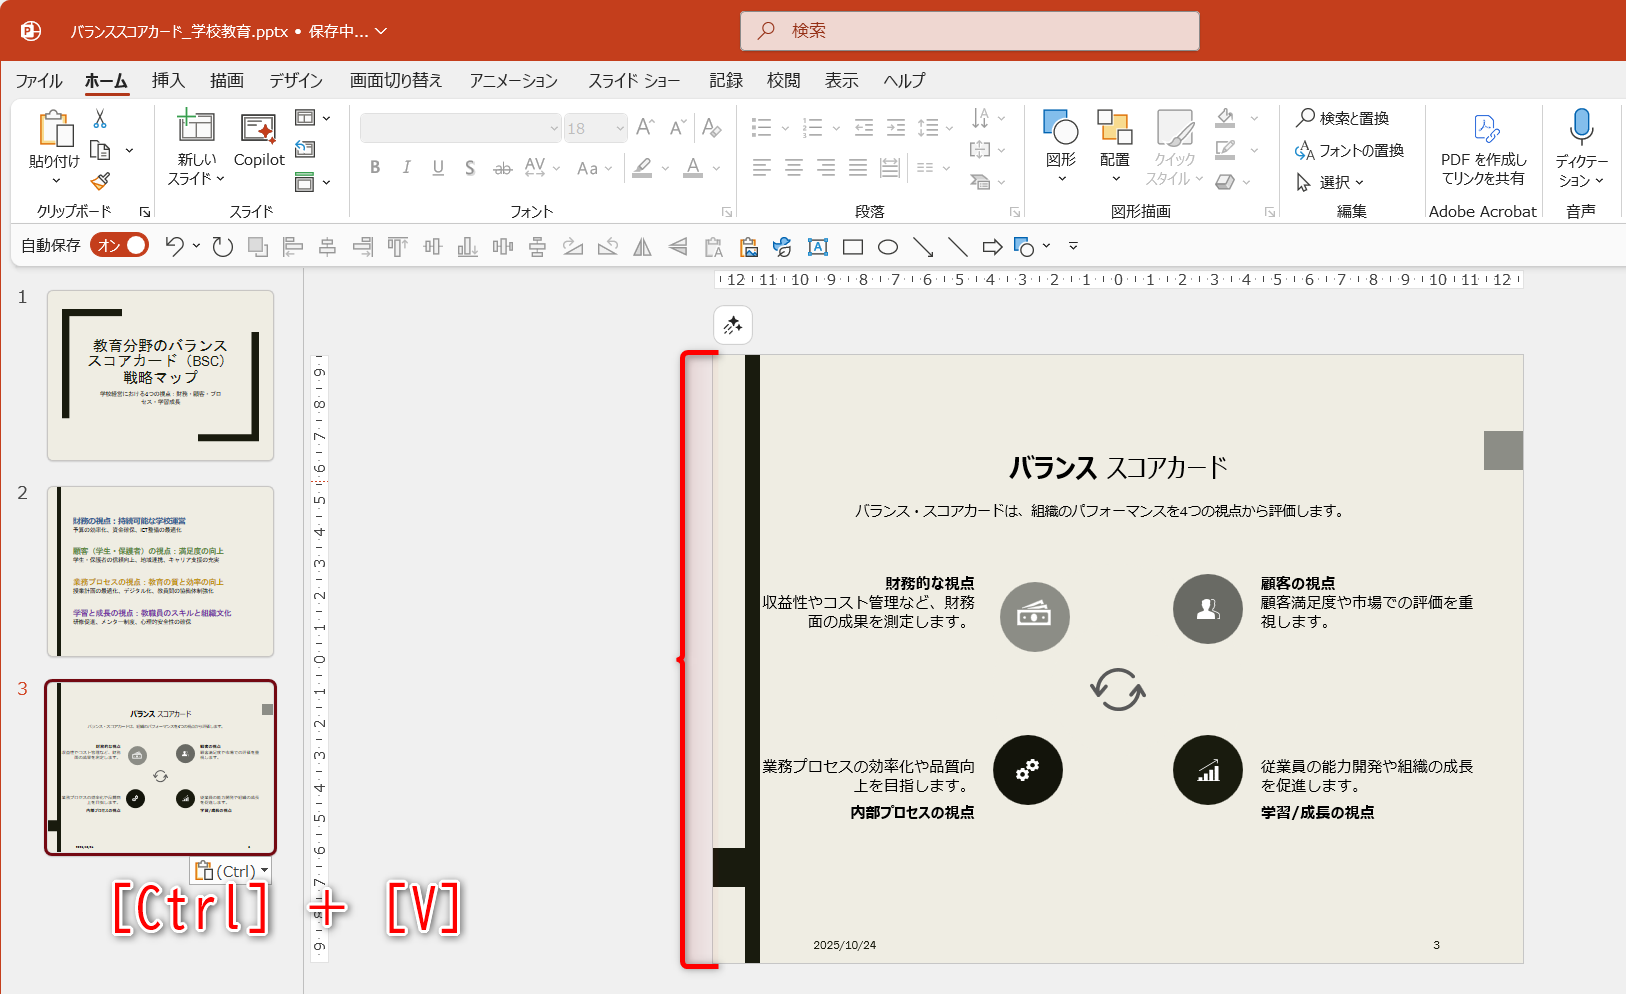Open the paste options (Ctrl) button
1626x994 pixels.
point(231,870)
